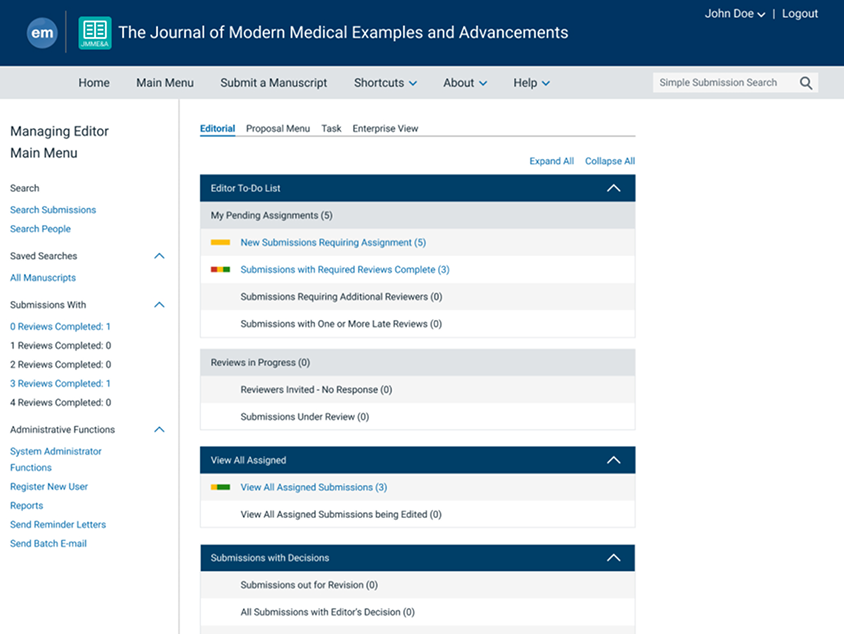This screenshot has height=634, width=844.
Task: Go to Home in navigation bar
Action: point(94,83)
